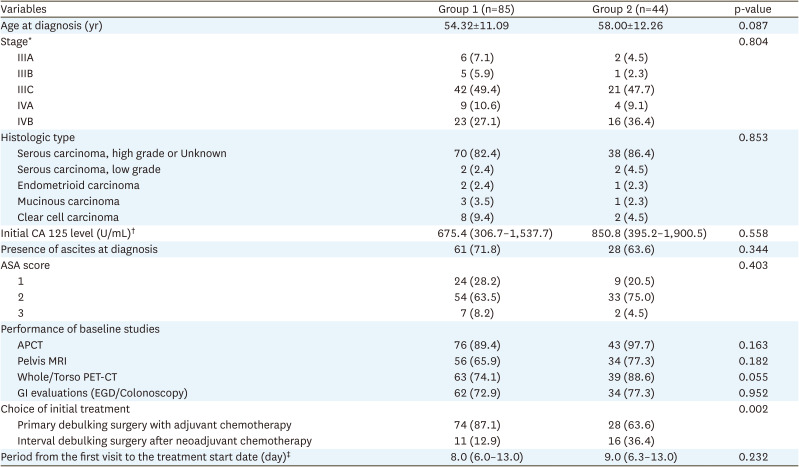The height and width of the screenshot is (467, 799).
Task: Click the value "58.00±12.26"
Action: 630,25
